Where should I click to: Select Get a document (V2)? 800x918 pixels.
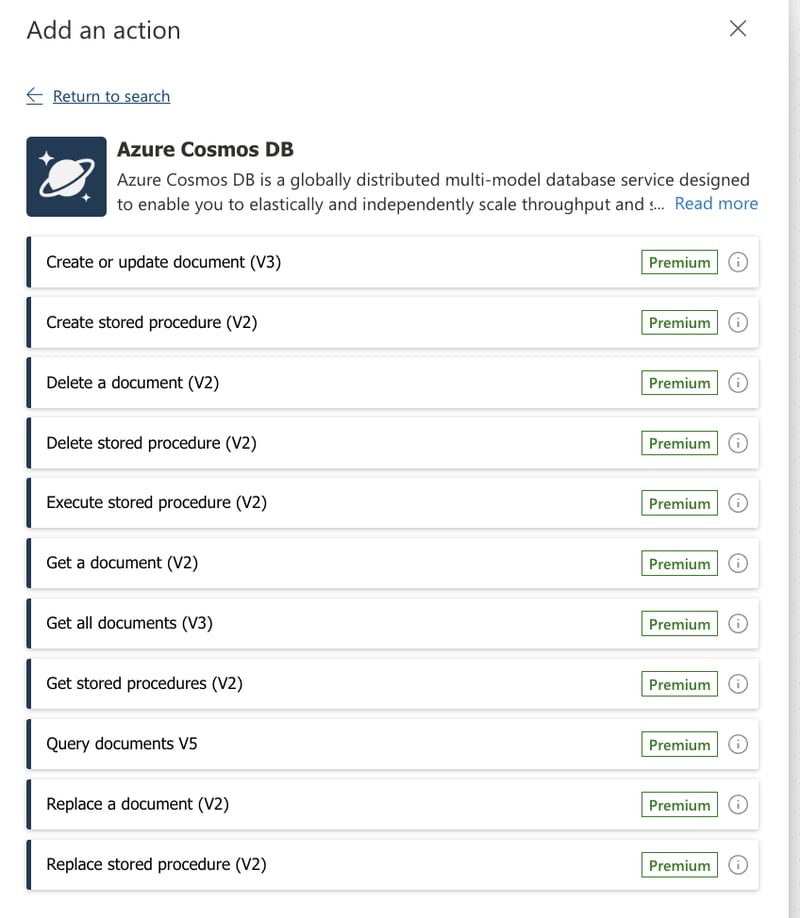122,563
